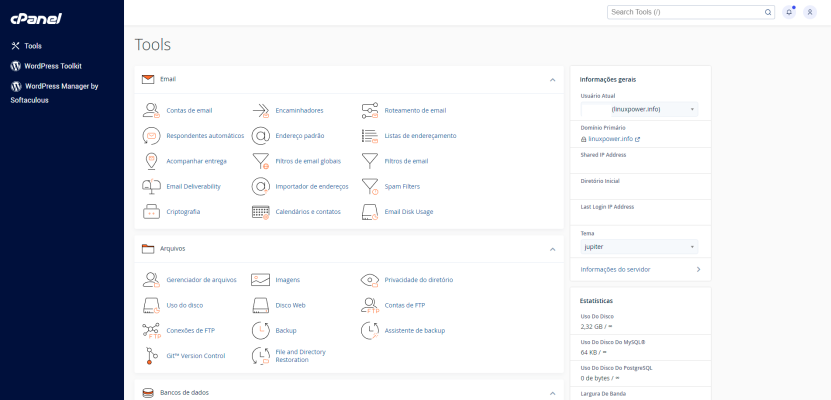Open the linuxpower.info primary domain link

(613, 139)
